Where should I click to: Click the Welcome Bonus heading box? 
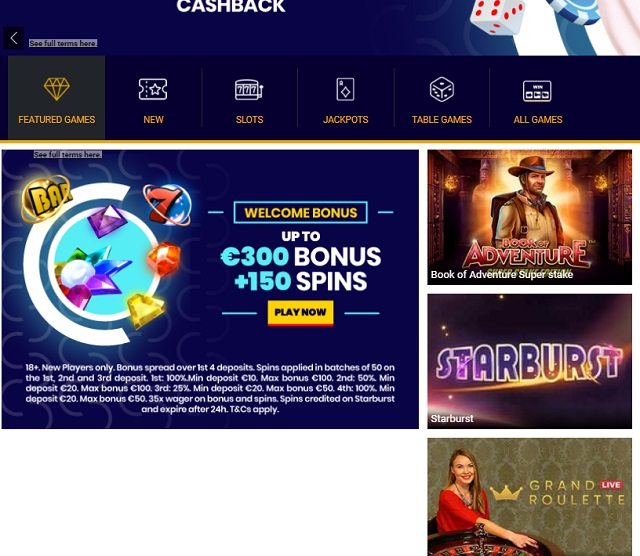(x=301, y=213)
